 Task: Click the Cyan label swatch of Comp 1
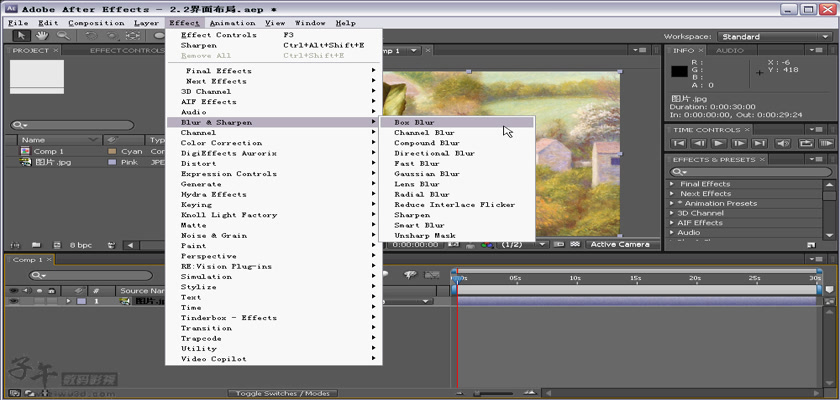pyautogui.click(x=112, y=152)
